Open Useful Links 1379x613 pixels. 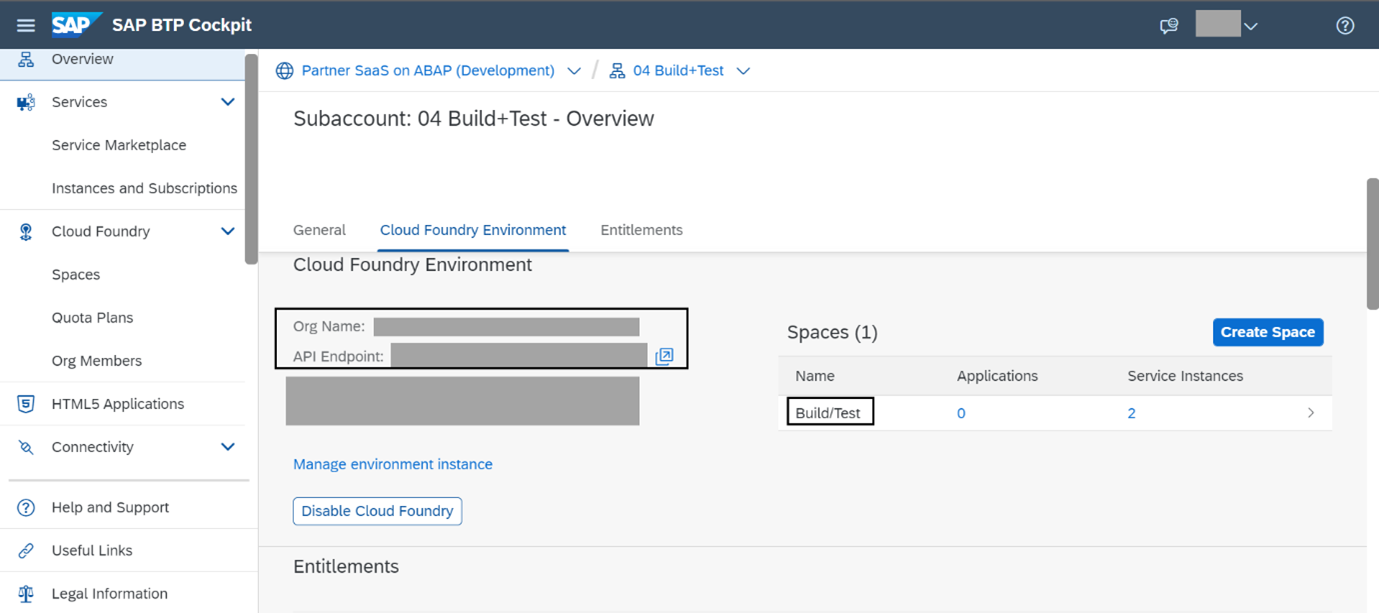tap(92, 551)
